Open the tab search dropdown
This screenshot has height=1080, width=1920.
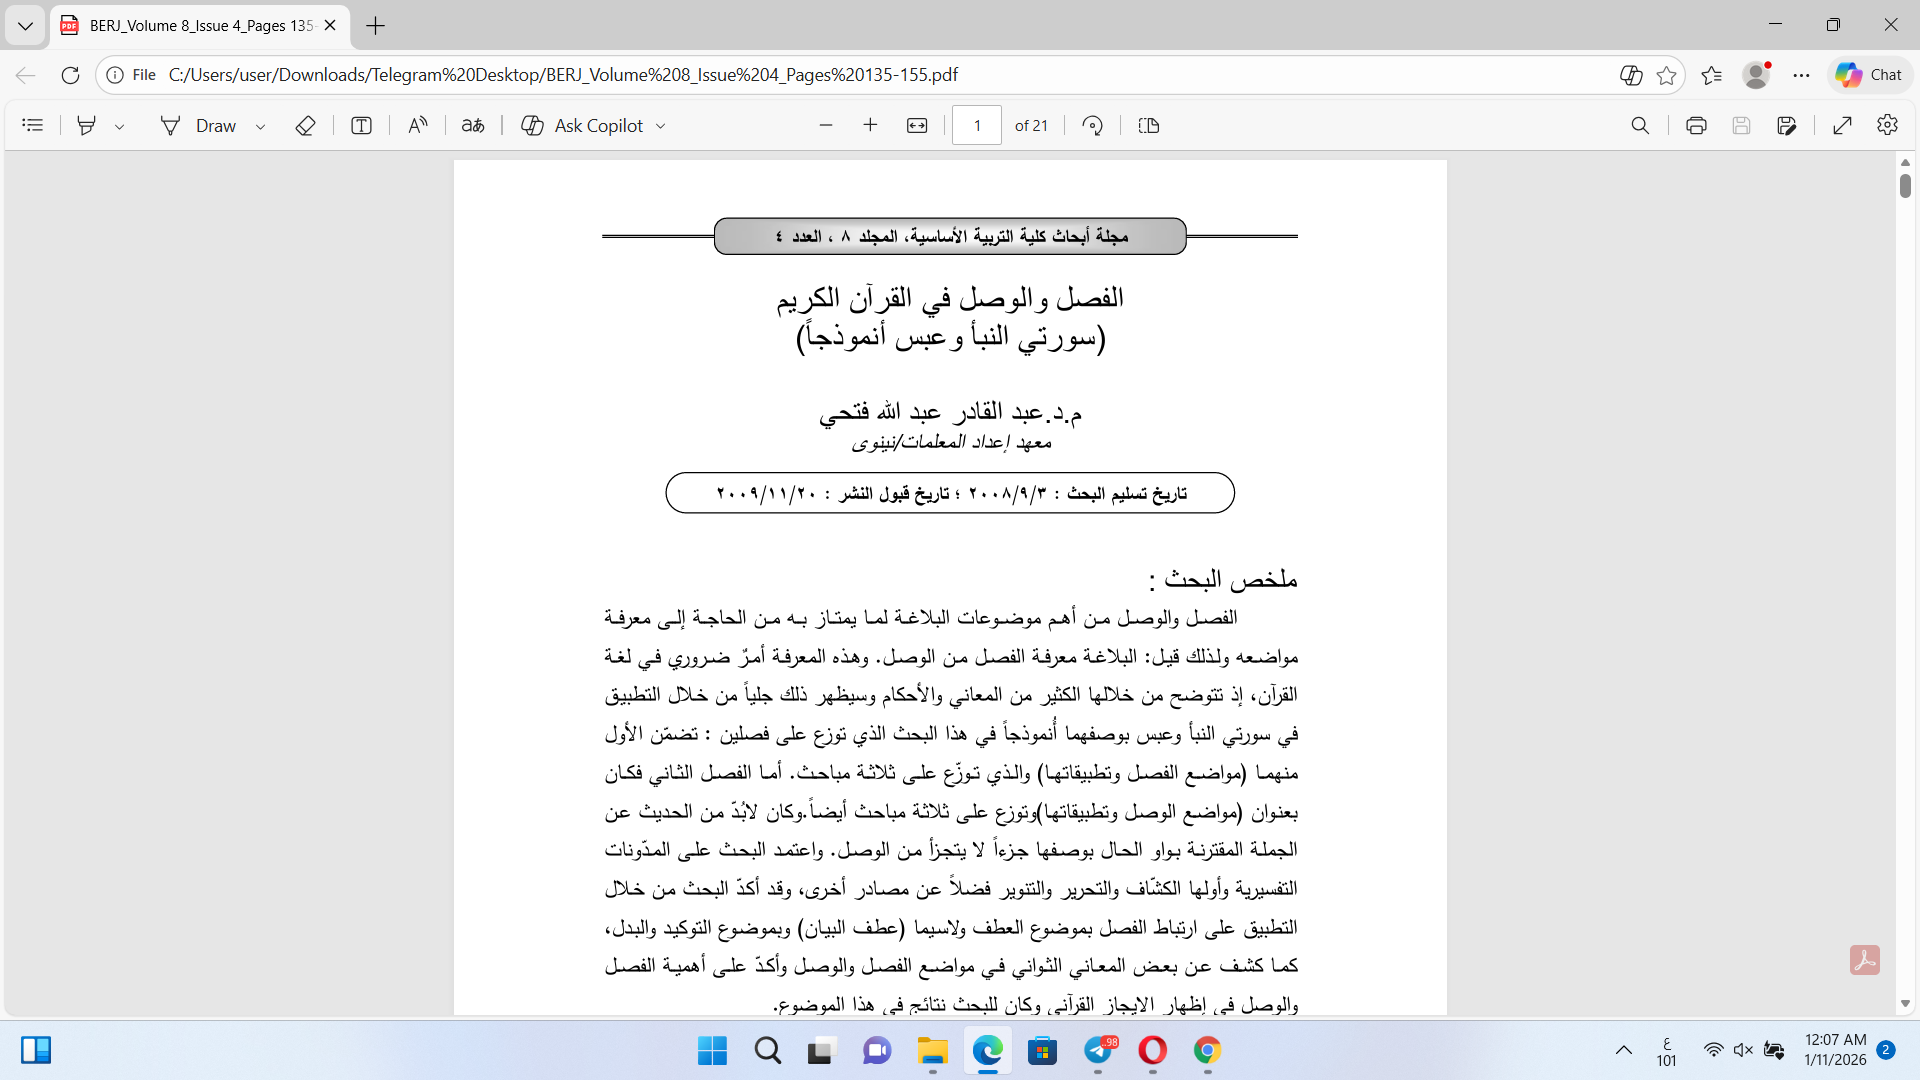pyautogui.click(x=25, y=26)
